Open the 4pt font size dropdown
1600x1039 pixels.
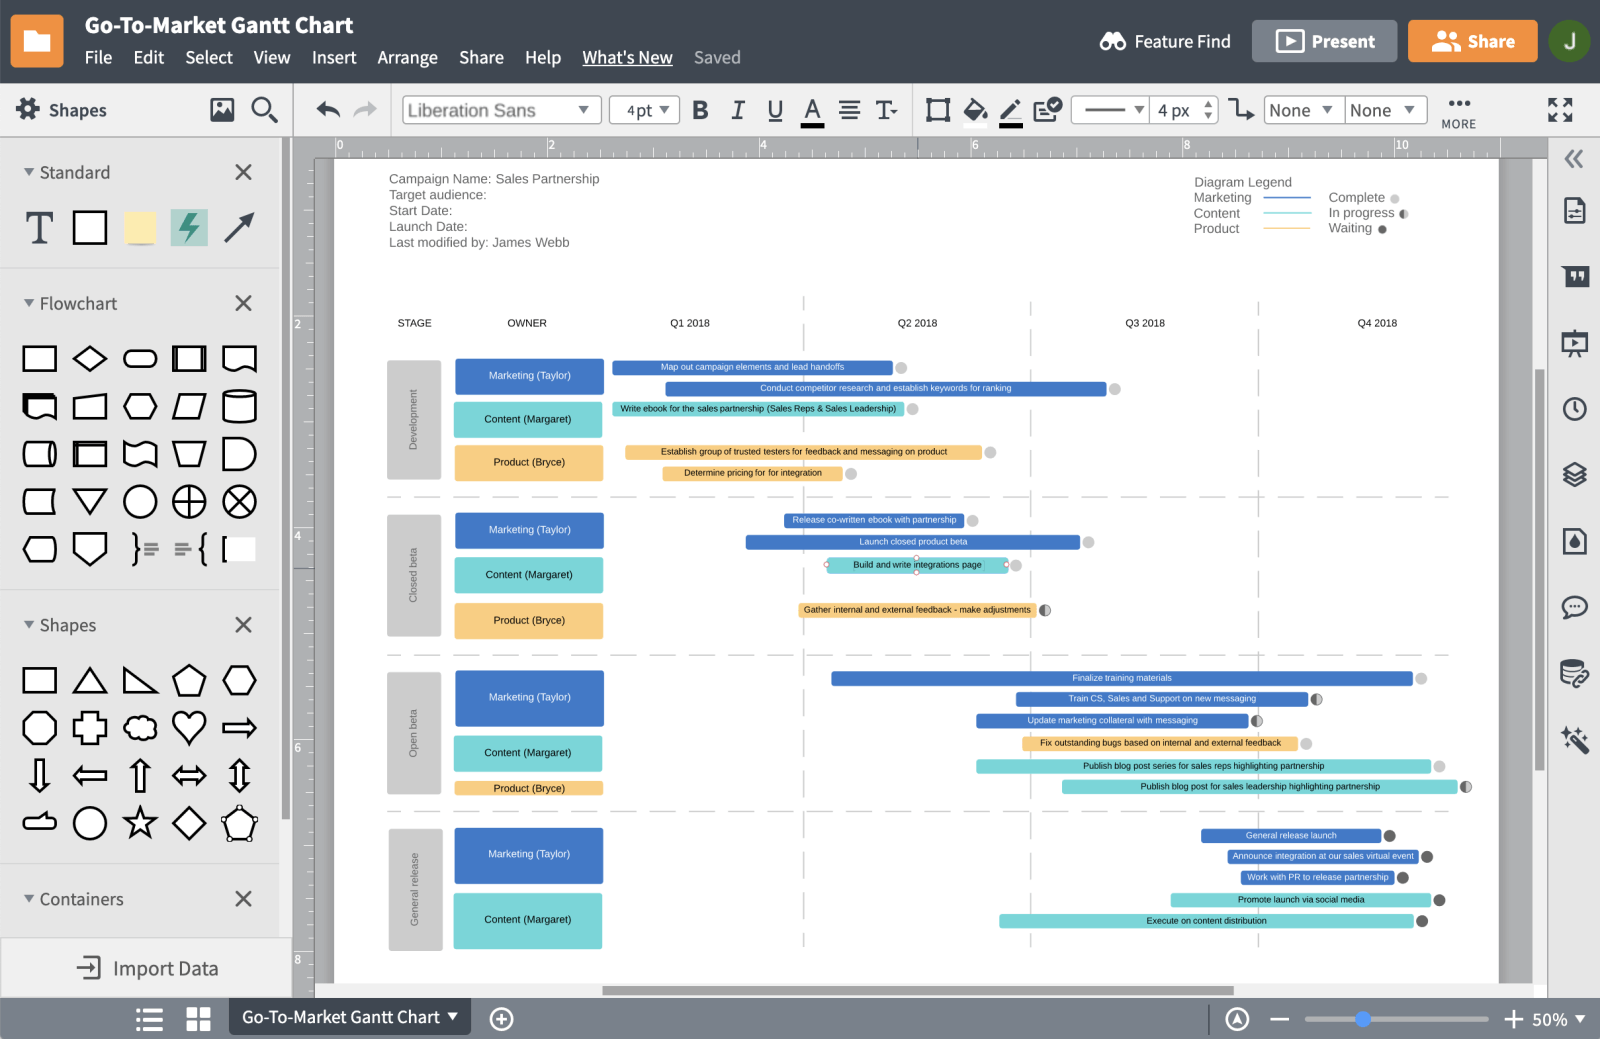point(644,110)
